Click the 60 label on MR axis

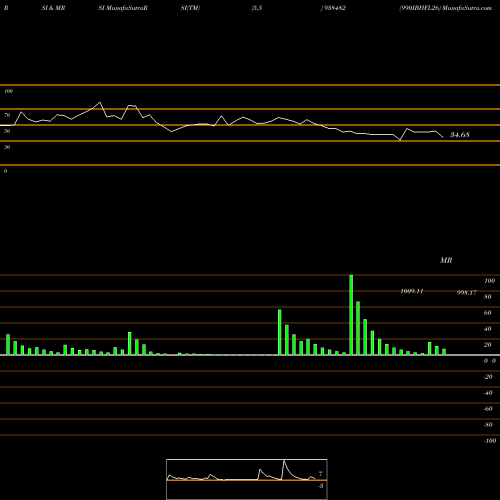pyautogui.click(x=488, y=313)
